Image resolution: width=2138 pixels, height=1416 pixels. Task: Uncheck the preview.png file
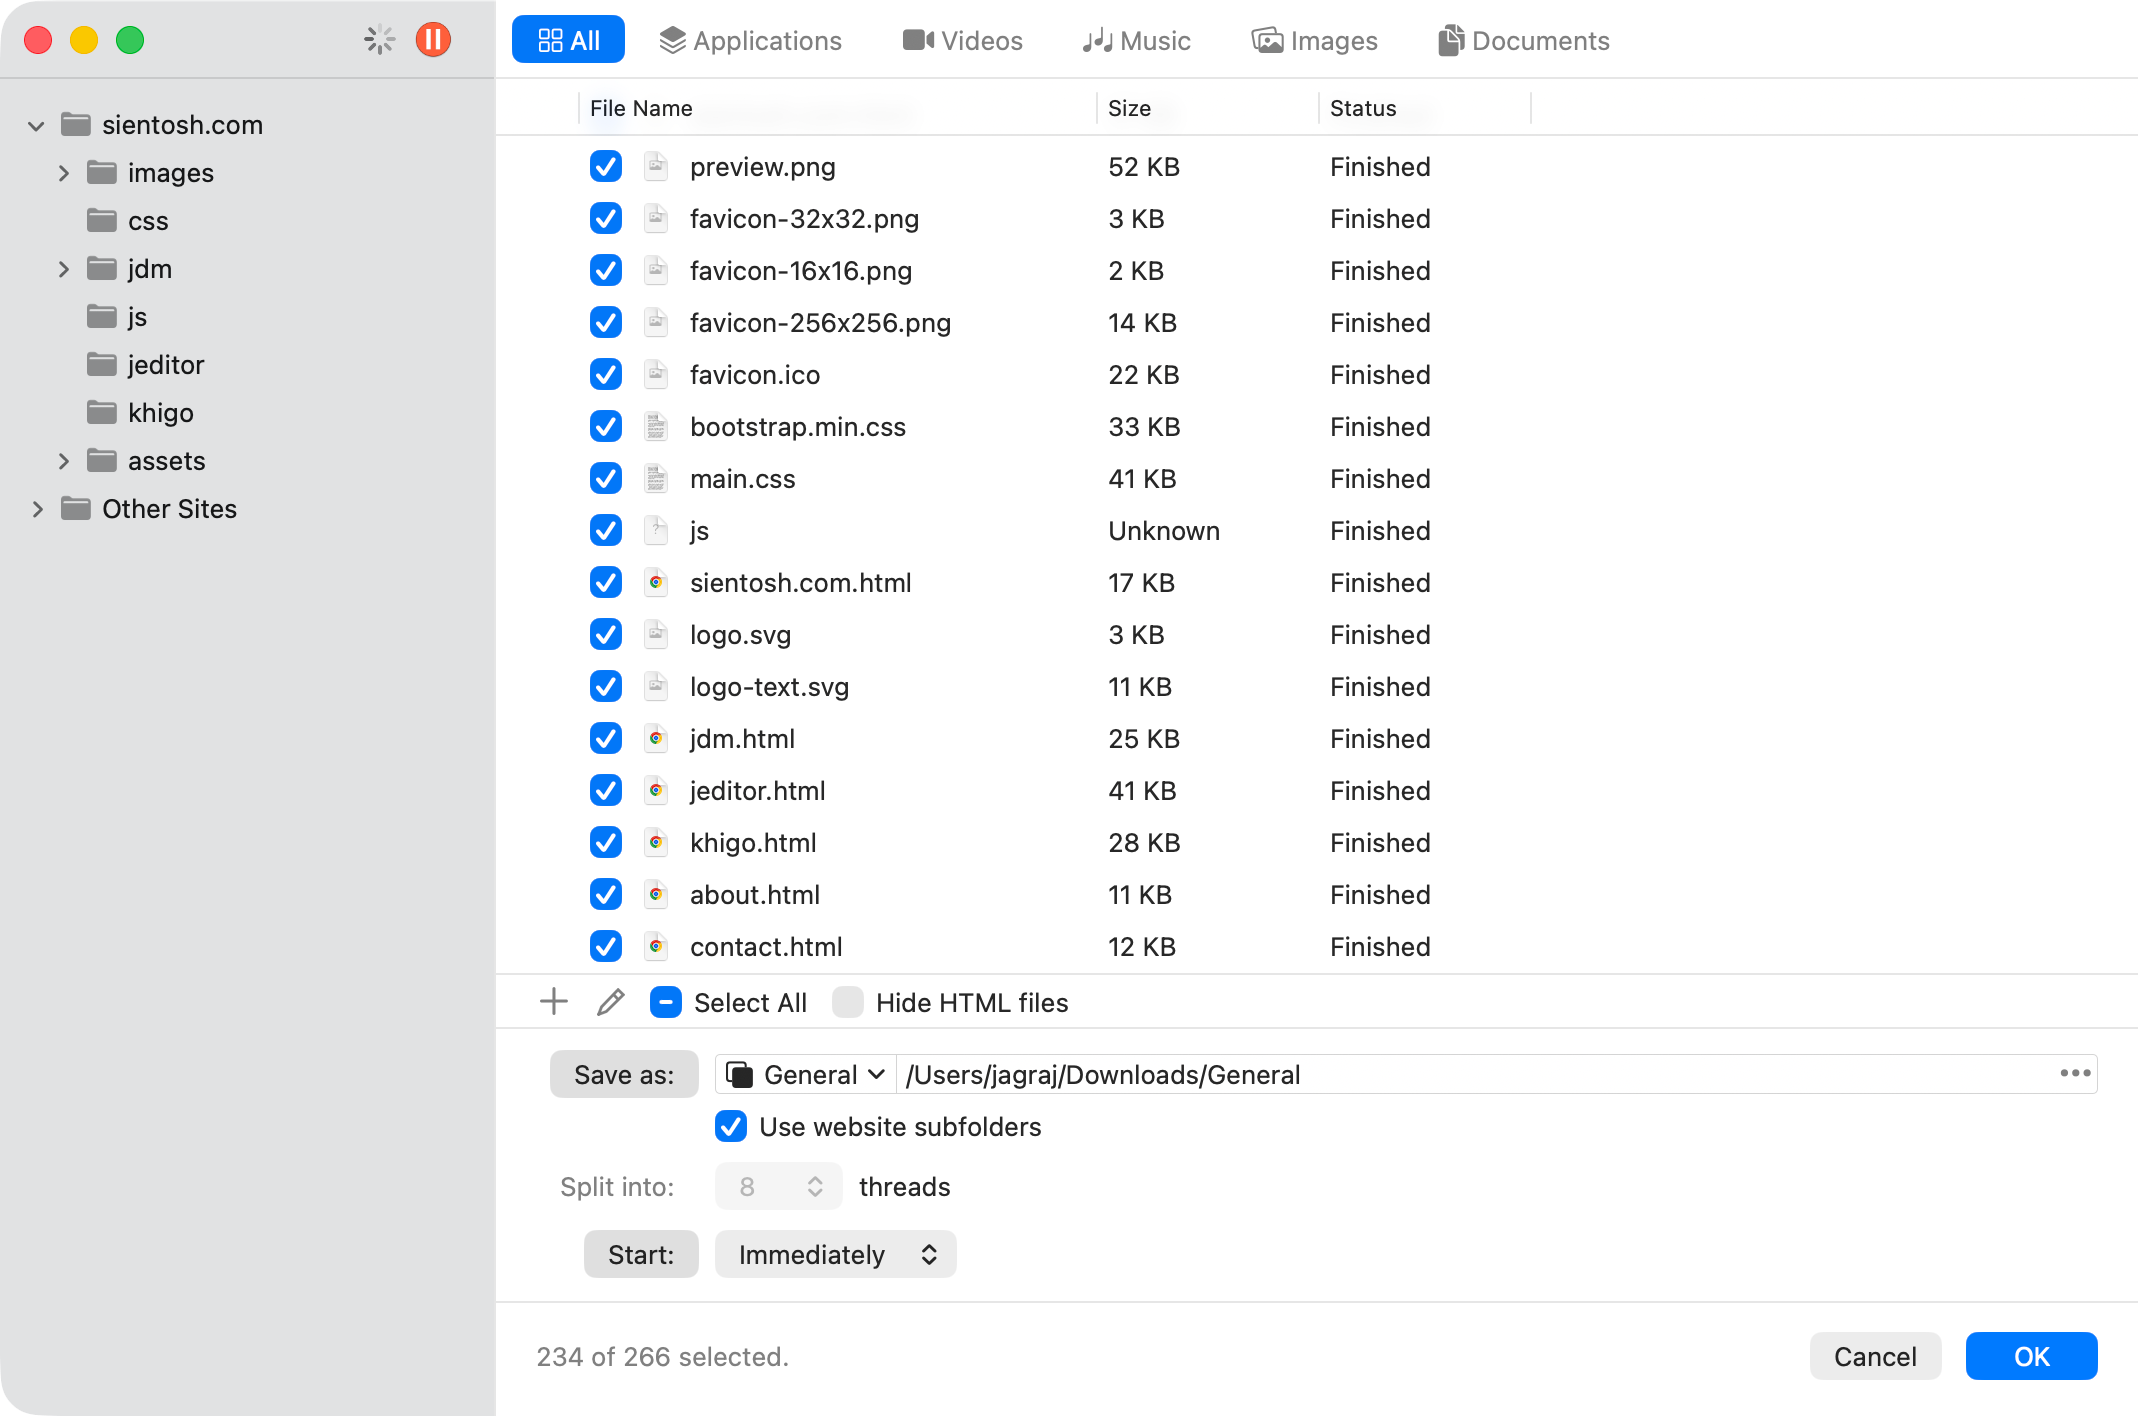pyautogui.click(x=605, y=166)
